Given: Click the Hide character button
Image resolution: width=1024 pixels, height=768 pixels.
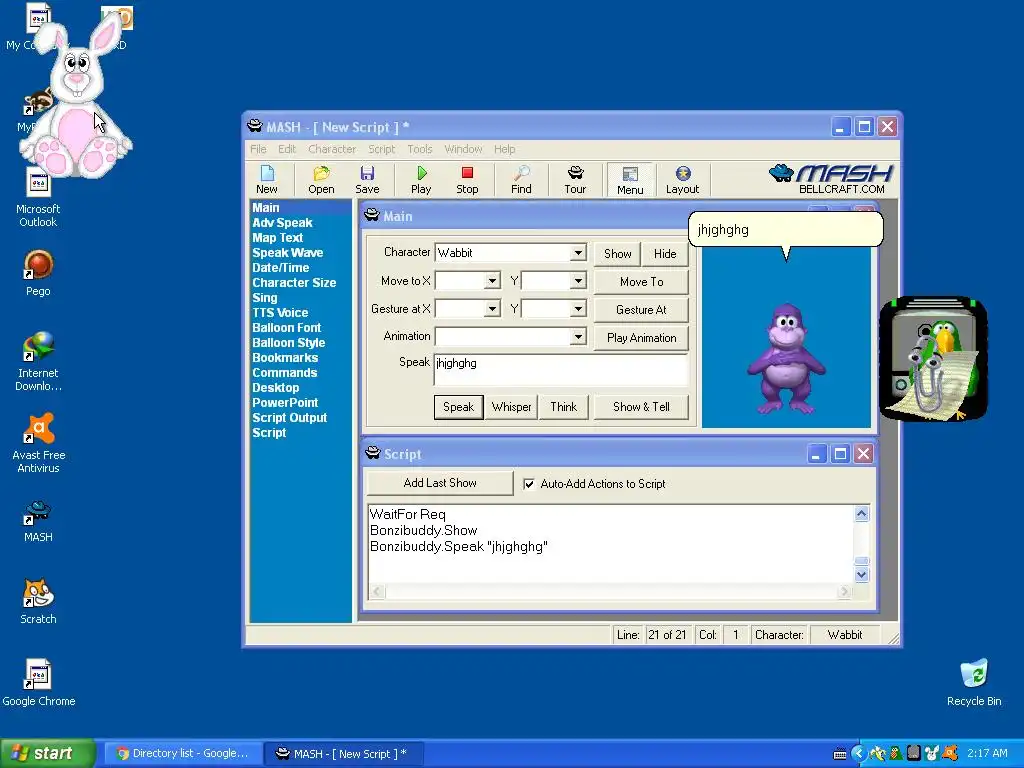Looking at the screenshot, I should [x=665, y=254].
